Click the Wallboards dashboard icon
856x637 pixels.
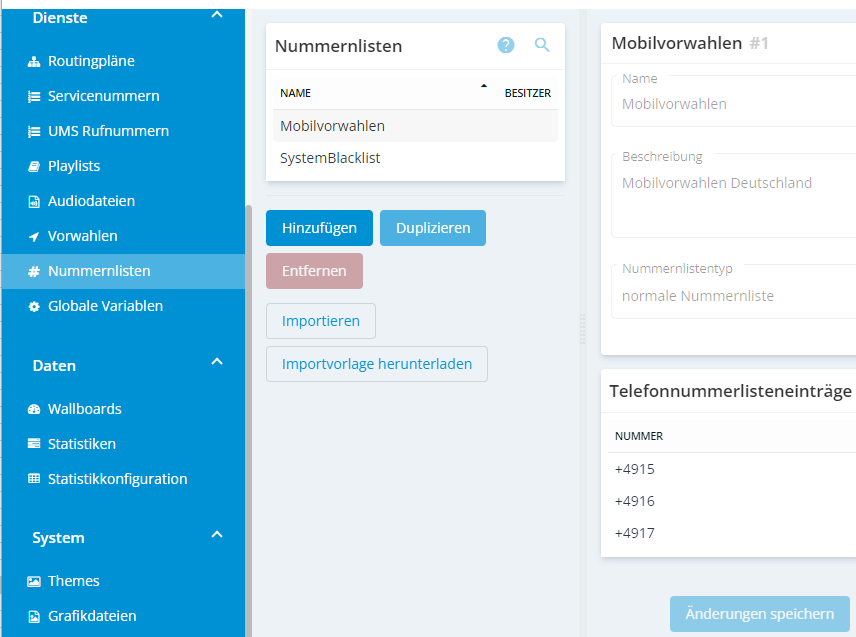[34, 409]
